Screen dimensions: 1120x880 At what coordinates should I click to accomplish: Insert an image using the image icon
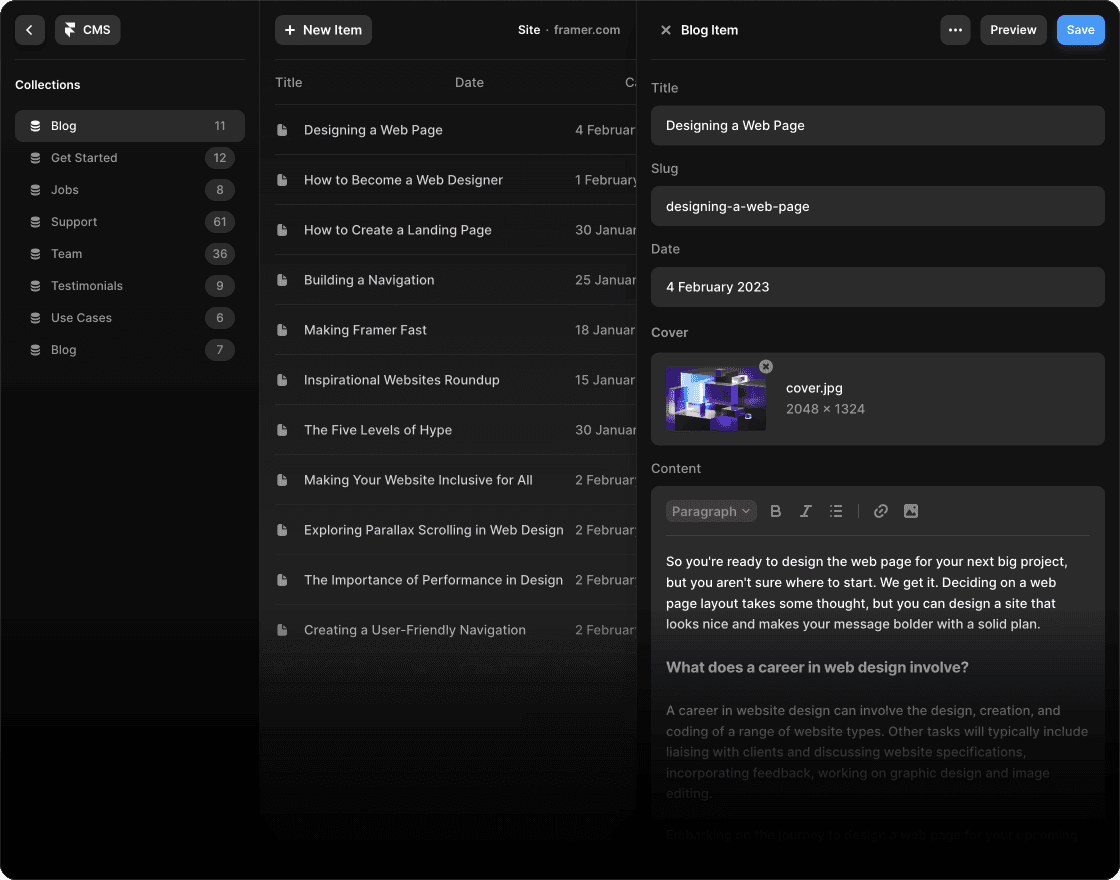[x=910, y=511]
